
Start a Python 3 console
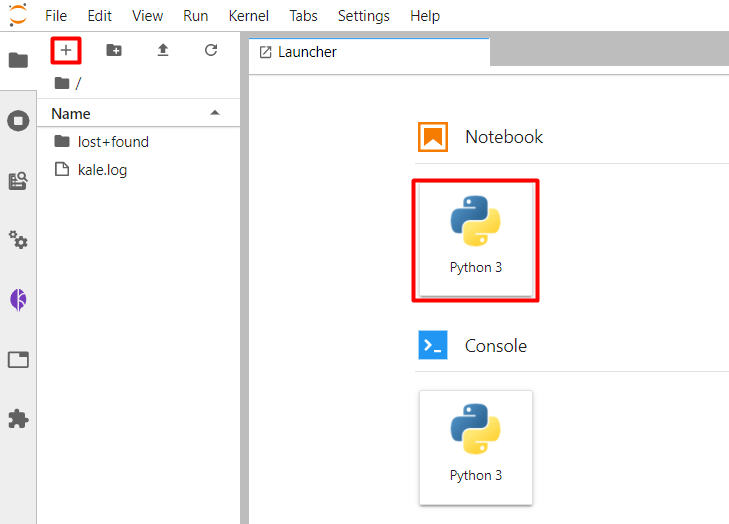point(476,447)
